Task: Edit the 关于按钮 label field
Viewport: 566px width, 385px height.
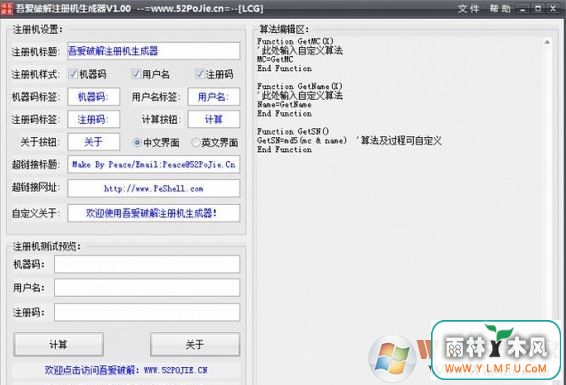Action: tap(93, 142)
